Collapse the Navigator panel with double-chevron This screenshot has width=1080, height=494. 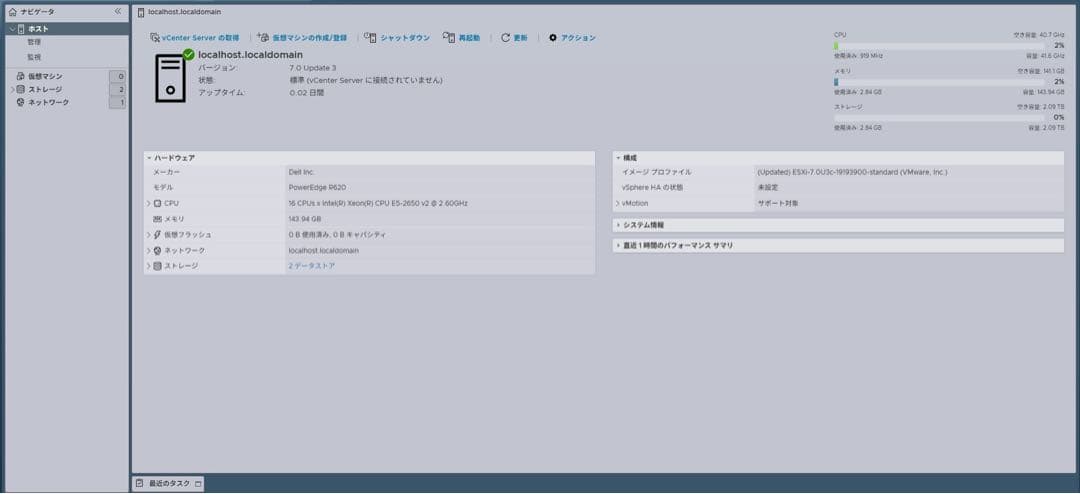[117, 12]
